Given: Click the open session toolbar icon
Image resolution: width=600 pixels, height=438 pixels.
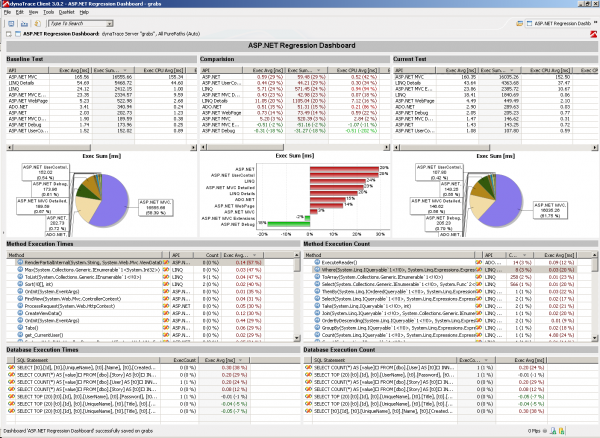Looking at the screenshot, I should pos(24,24).
